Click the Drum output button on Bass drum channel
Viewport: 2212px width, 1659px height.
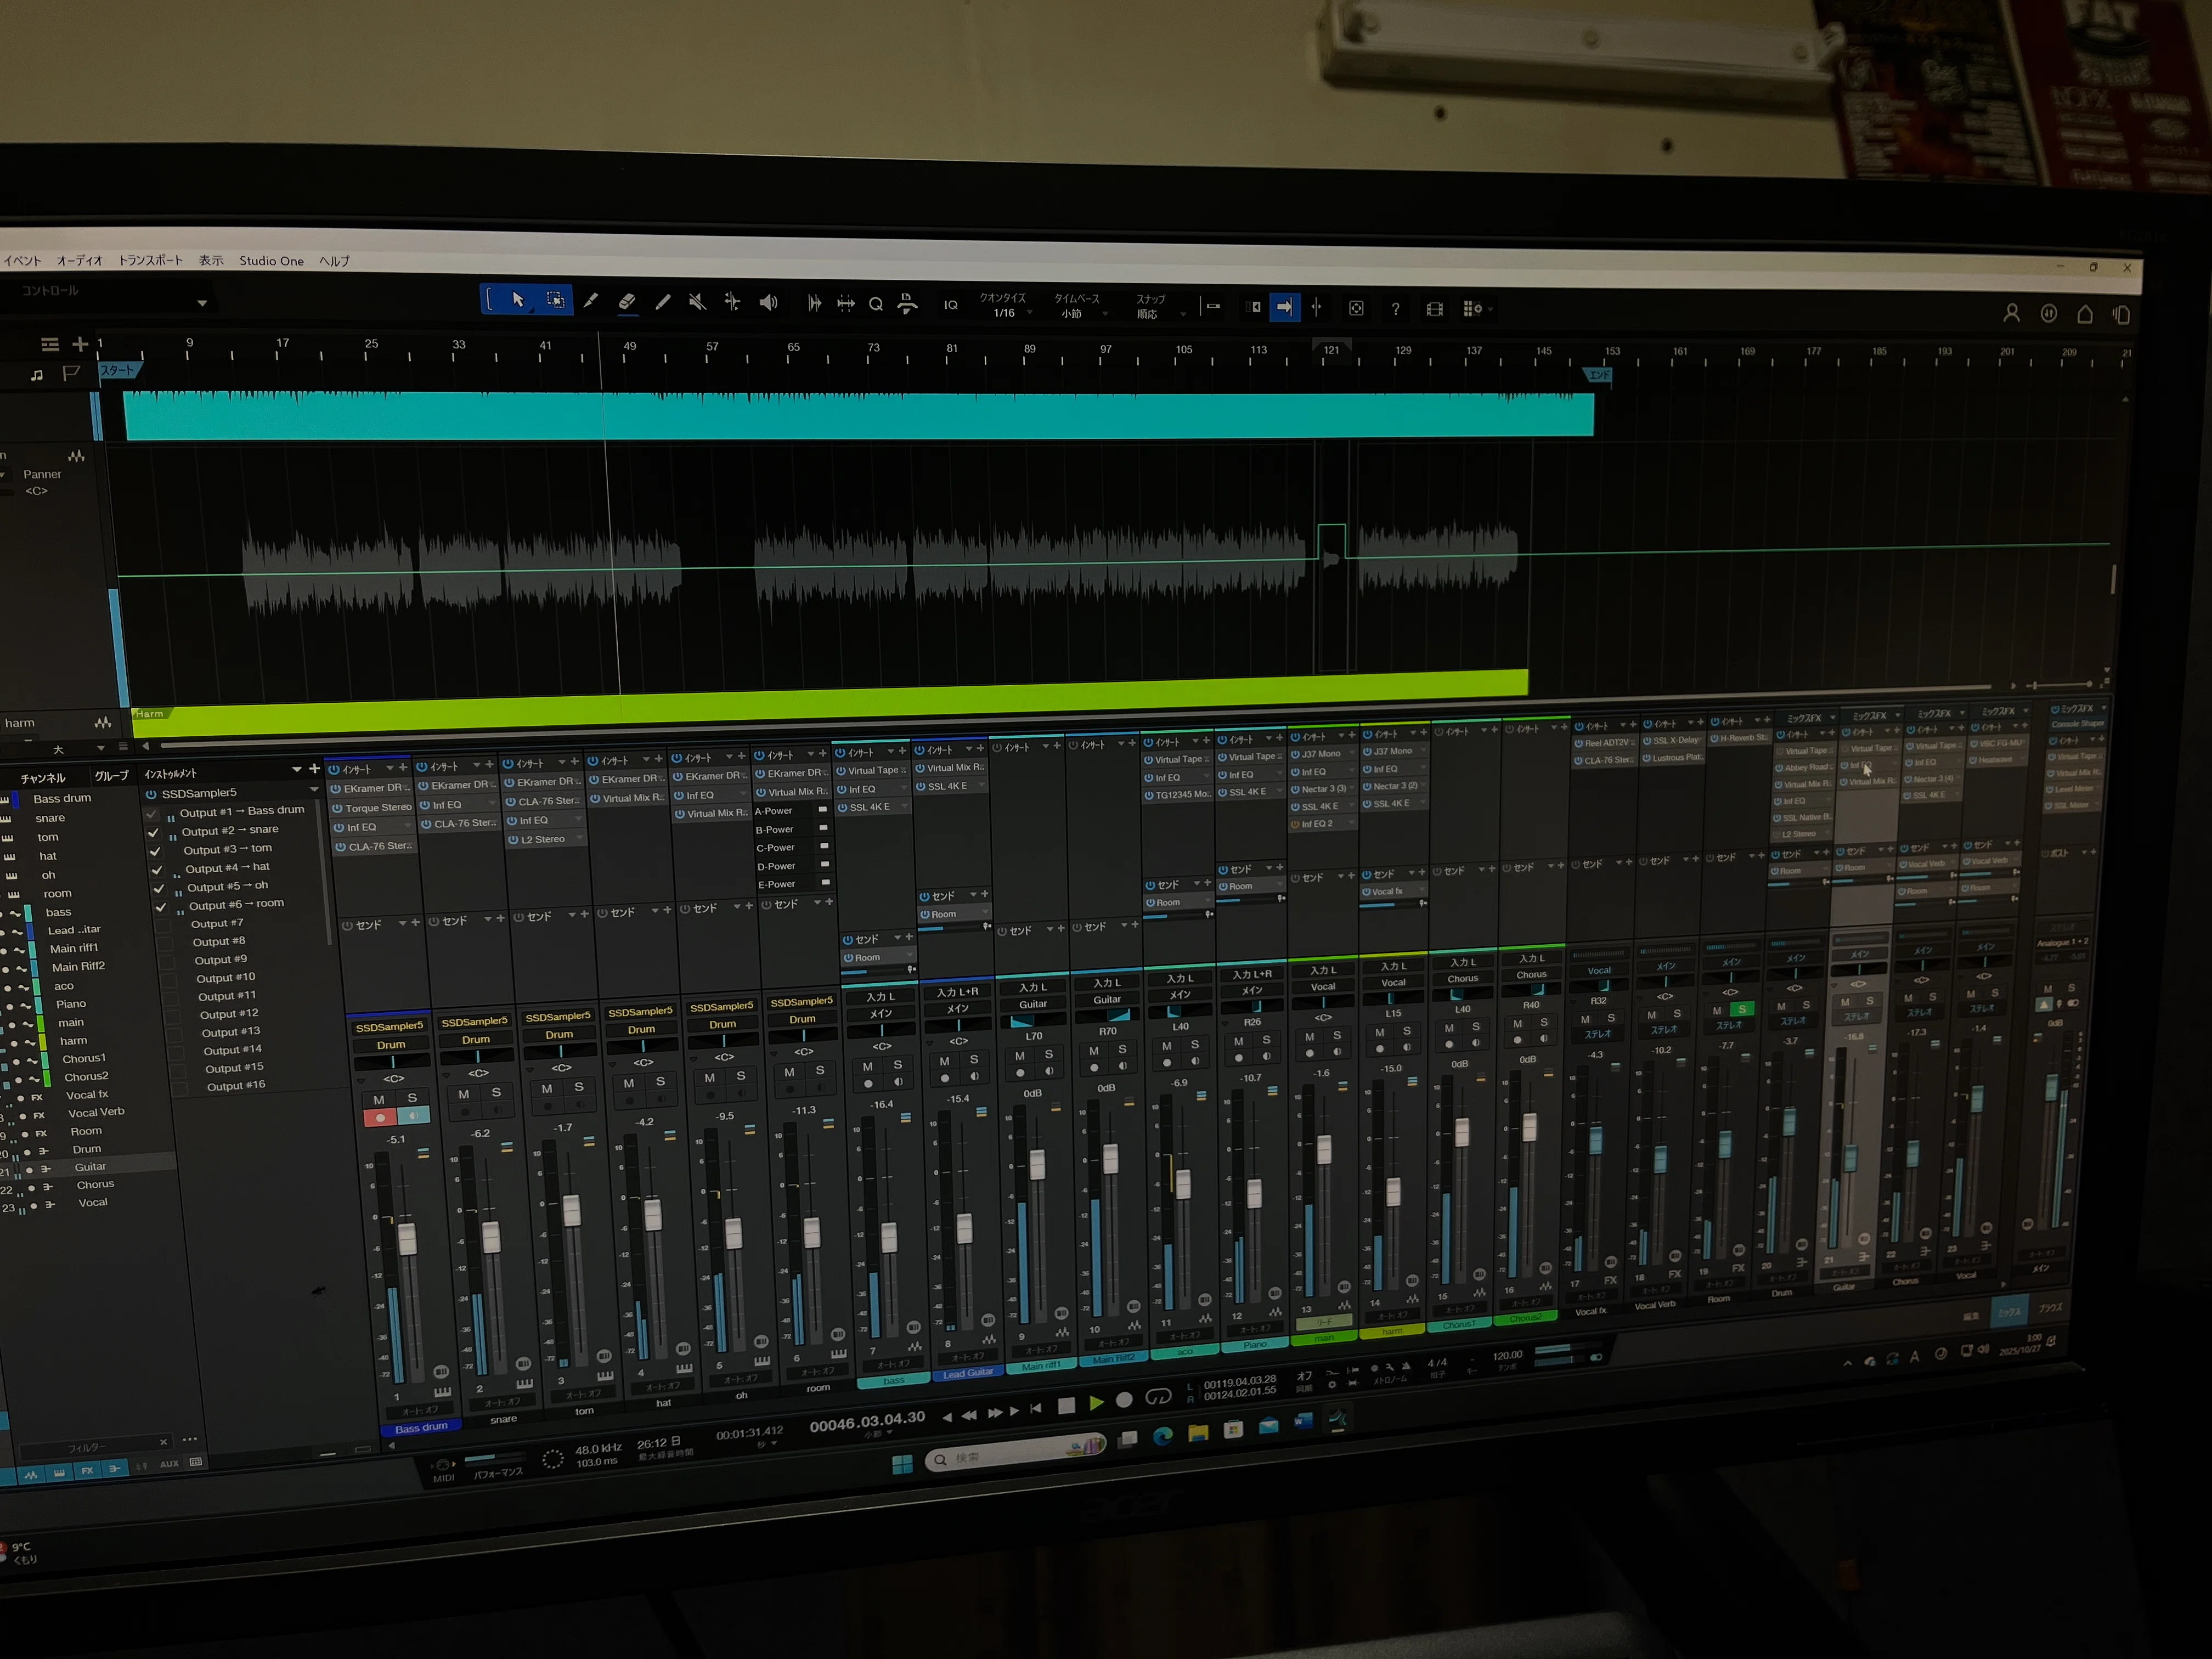click(391, 1045)
